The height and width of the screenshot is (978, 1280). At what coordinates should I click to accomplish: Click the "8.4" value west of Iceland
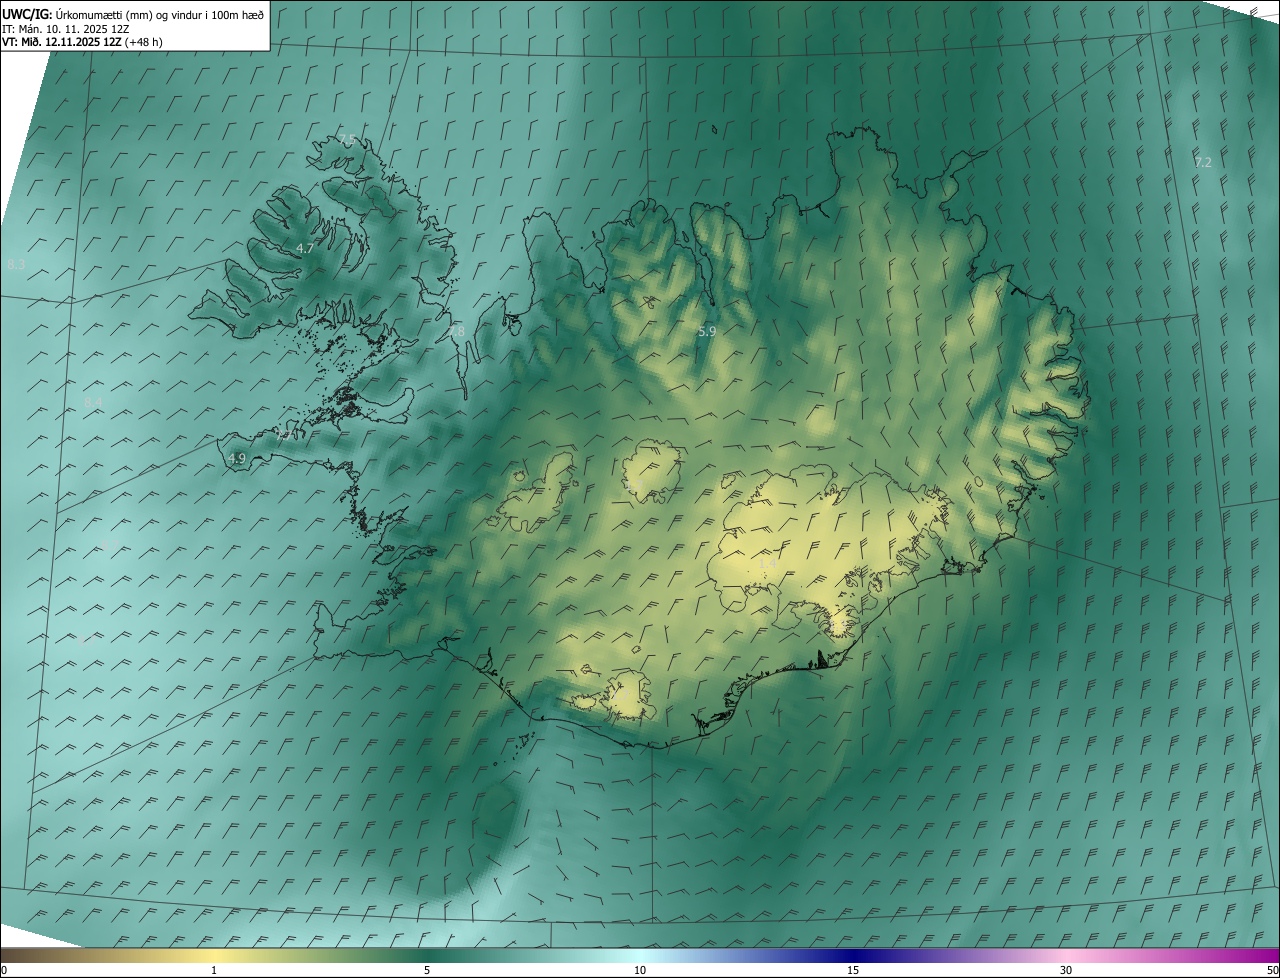93,402
